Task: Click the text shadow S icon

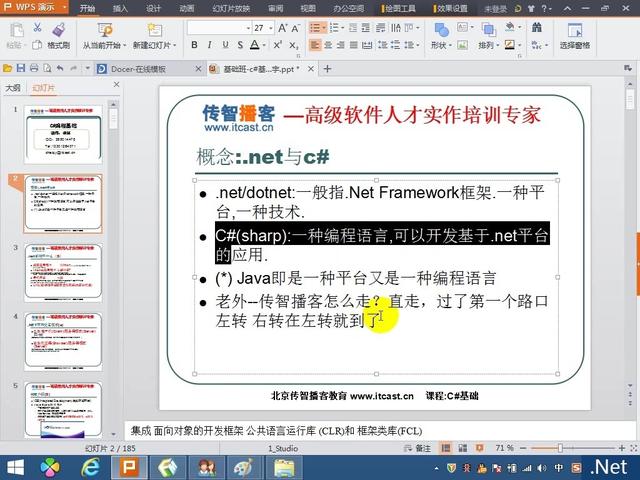Action: click(240, 45)
